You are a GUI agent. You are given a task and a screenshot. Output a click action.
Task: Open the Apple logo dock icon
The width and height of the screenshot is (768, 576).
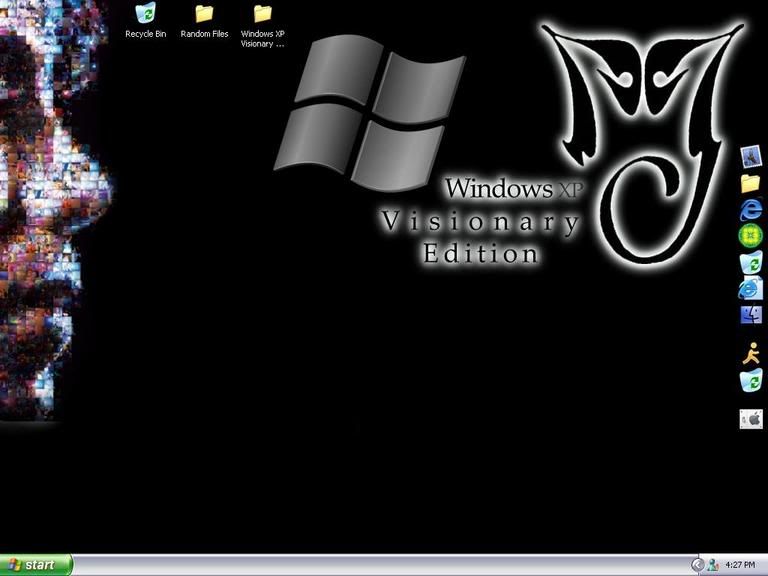pos(751,419)
